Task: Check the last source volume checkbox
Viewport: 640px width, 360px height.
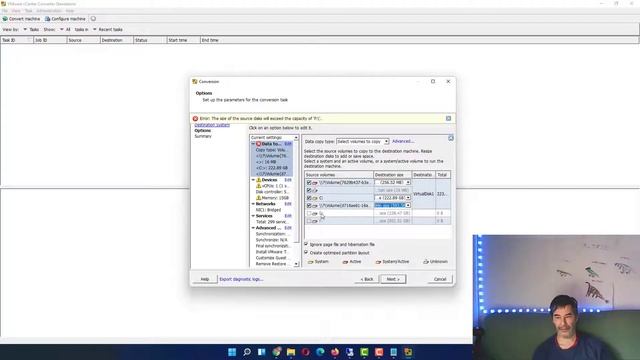Action: (x=309, y=221)
